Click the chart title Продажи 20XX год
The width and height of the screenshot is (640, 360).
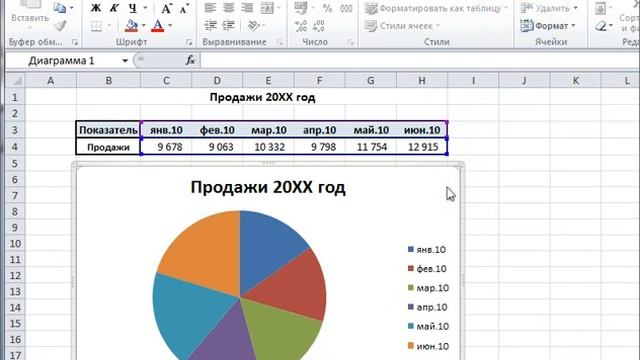[x=268, y=187]
